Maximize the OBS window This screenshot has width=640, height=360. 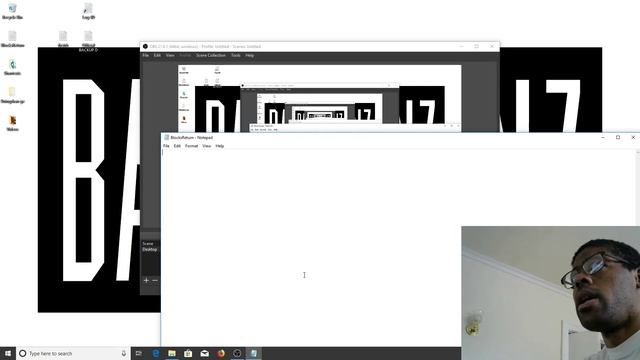click(476, 47)
